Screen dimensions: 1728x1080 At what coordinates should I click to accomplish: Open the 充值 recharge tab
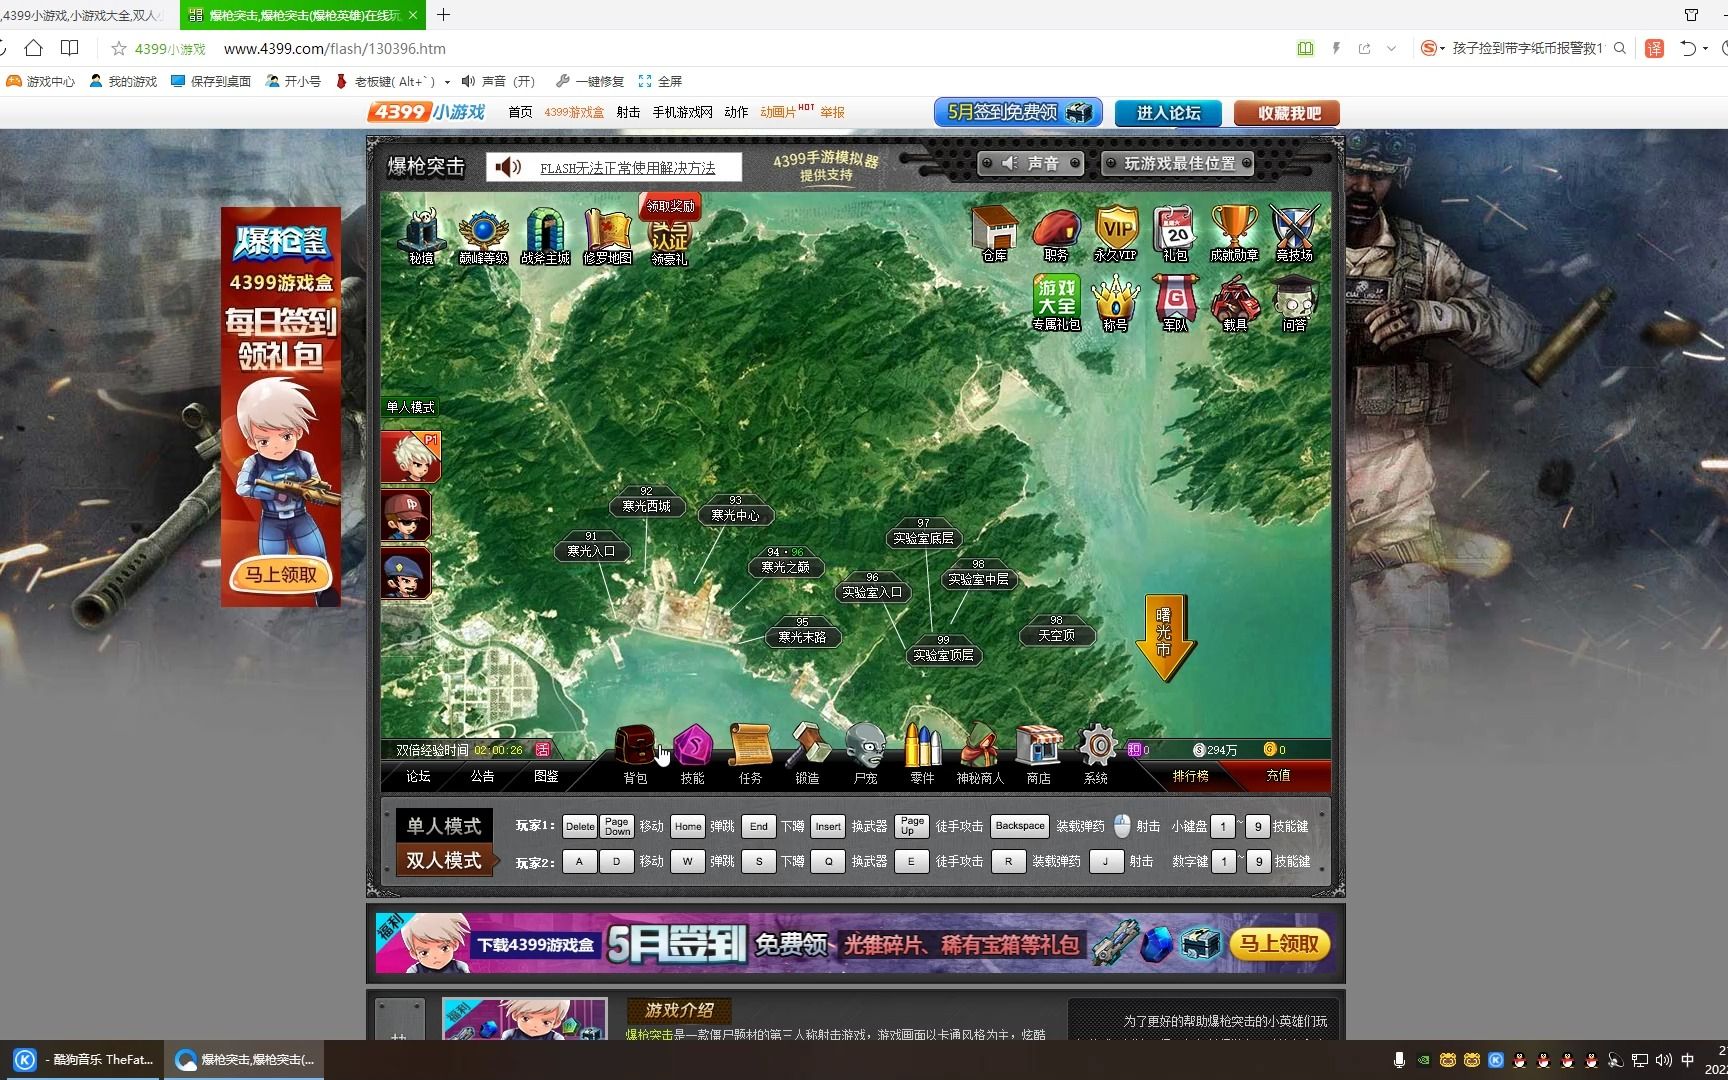click(x=1278, y=775)
